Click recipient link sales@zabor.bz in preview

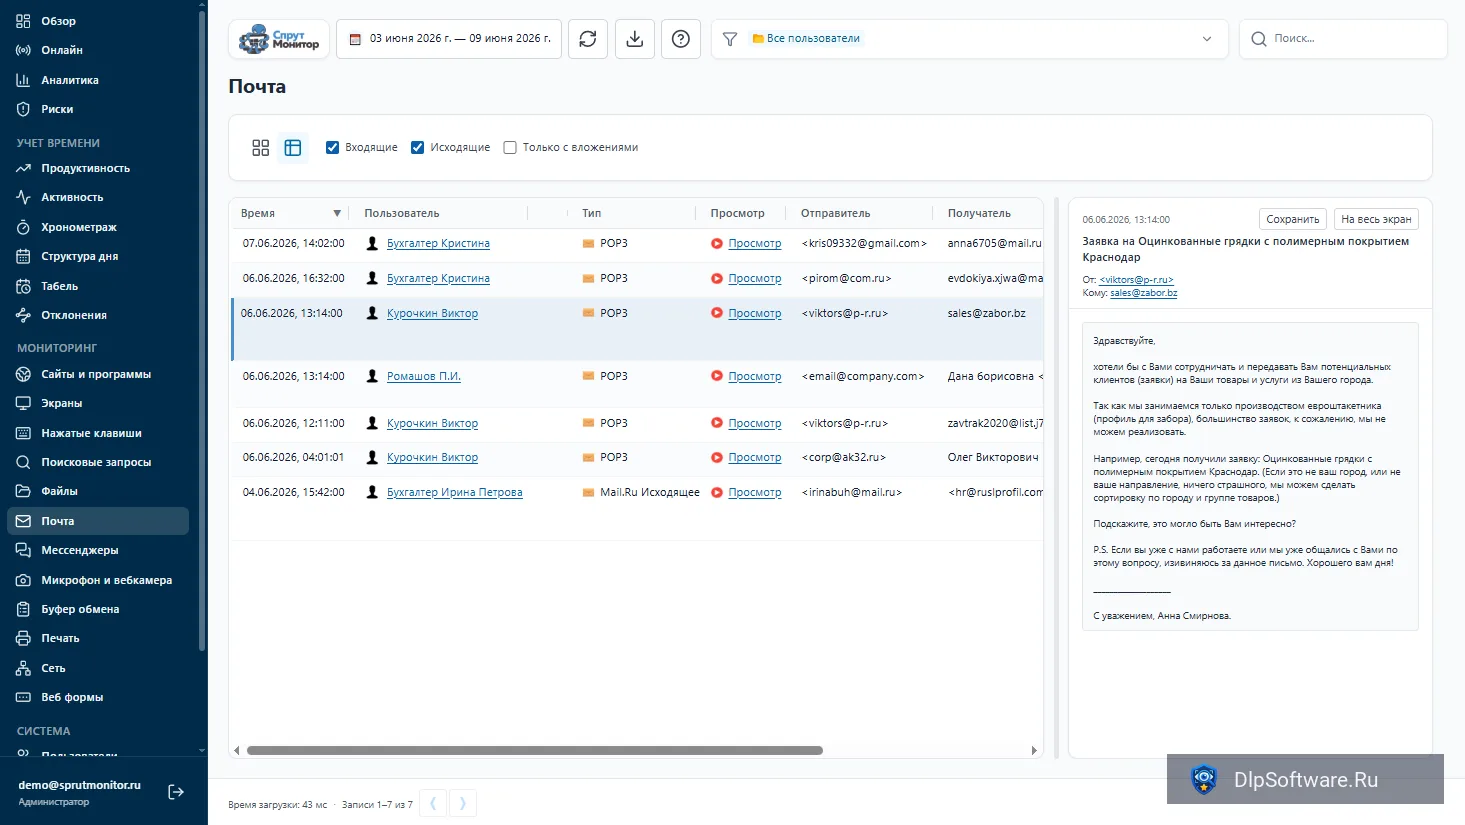[1144, 294]
